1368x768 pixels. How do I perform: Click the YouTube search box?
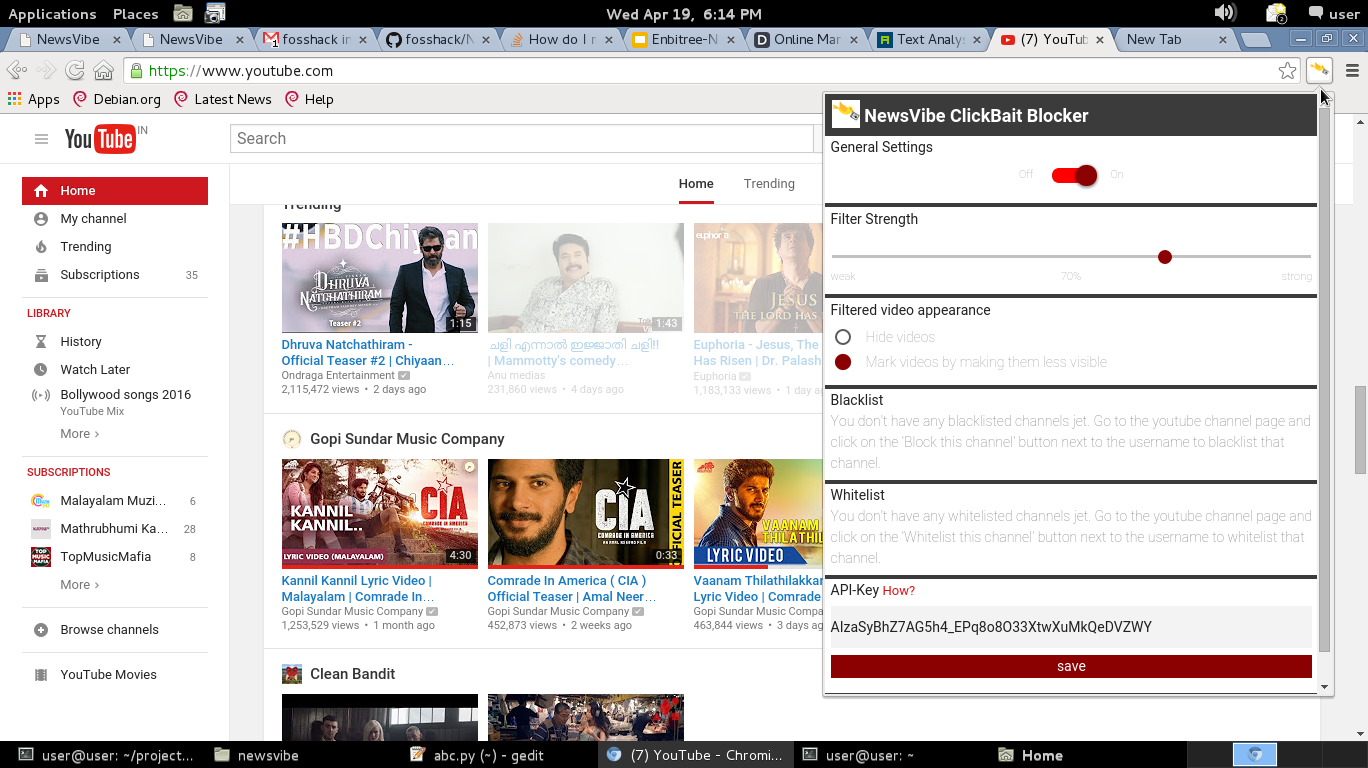click(x=522, y=139)
